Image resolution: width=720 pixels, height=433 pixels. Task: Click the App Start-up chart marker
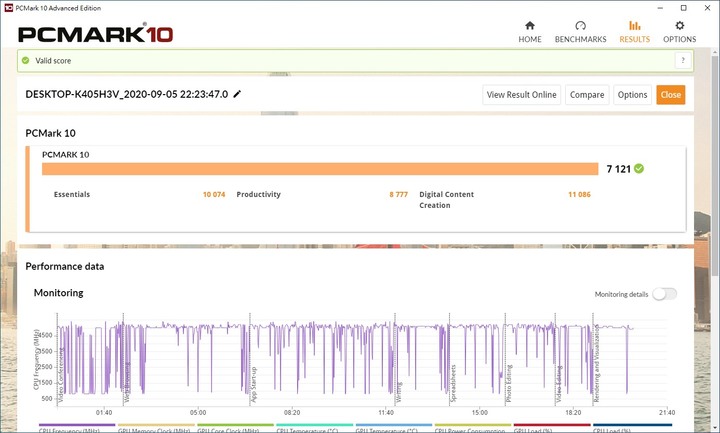[x=253, y=385]
